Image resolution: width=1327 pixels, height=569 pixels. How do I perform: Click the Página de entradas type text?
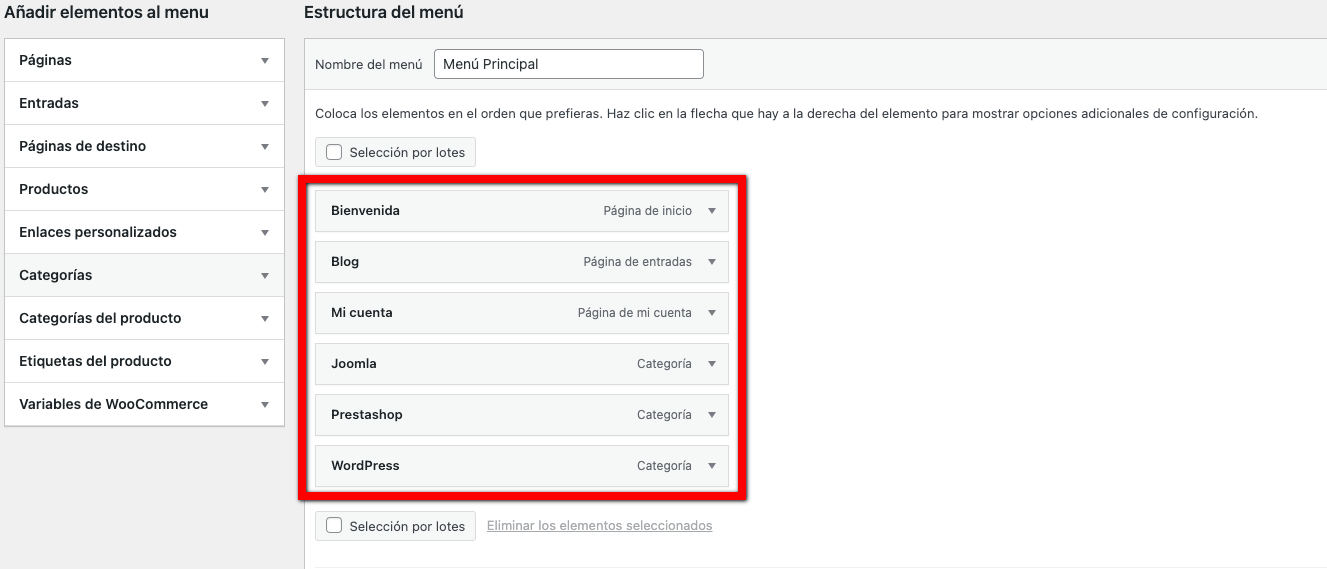pos(638,262)
